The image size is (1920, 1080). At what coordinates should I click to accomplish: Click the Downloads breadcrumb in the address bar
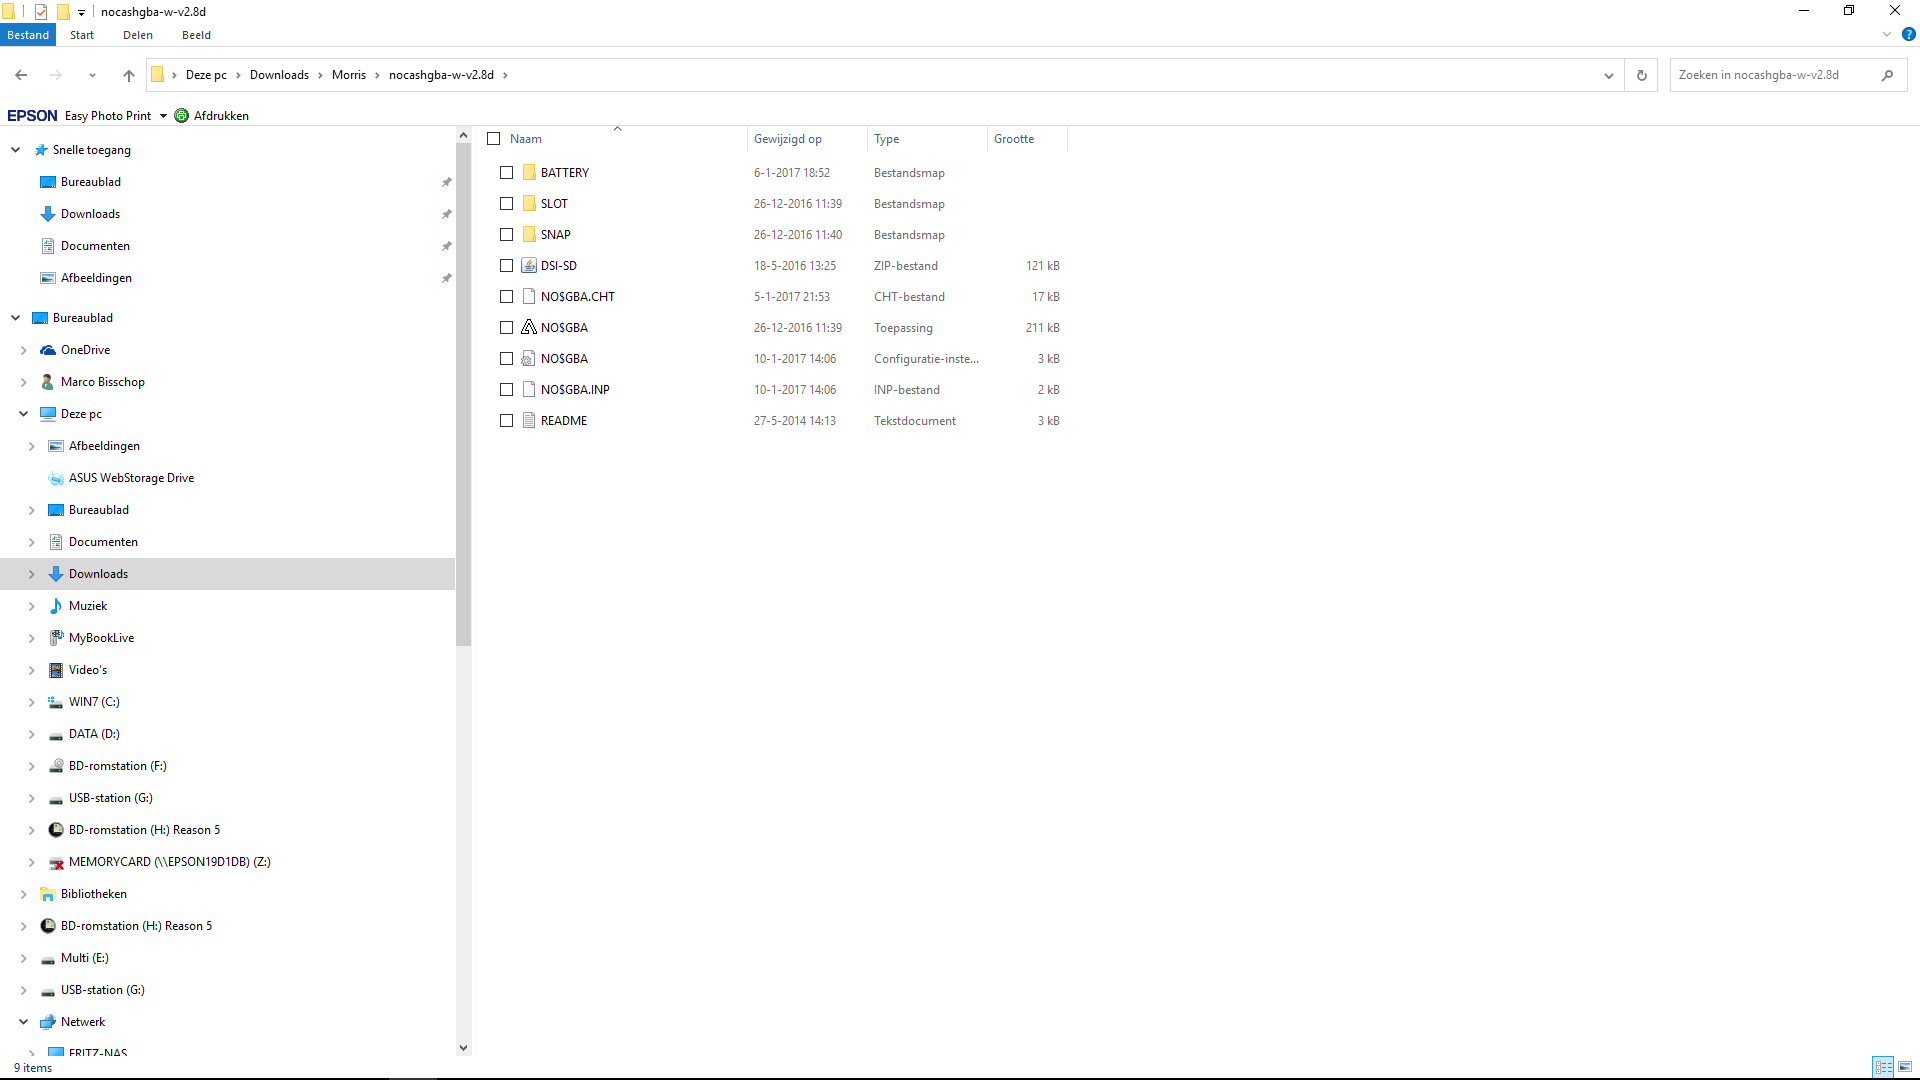[x=279, y=75]
